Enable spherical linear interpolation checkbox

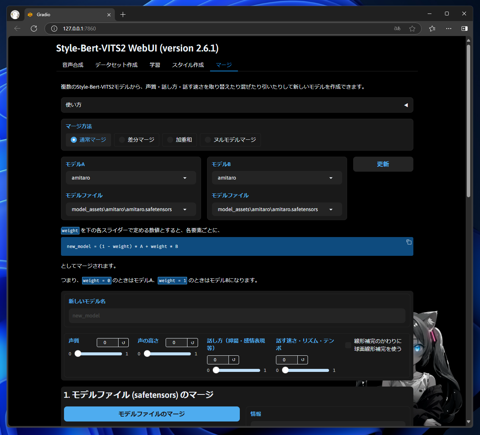[348, 345]
